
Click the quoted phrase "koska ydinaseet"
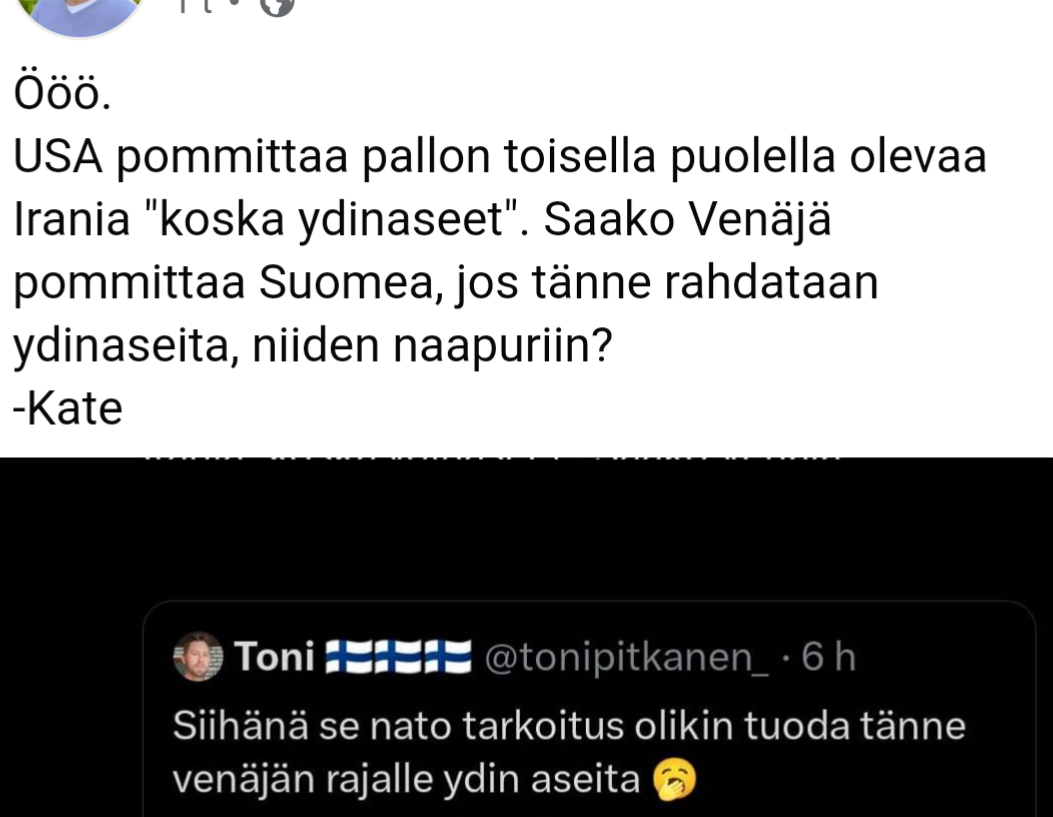(337, 221)
